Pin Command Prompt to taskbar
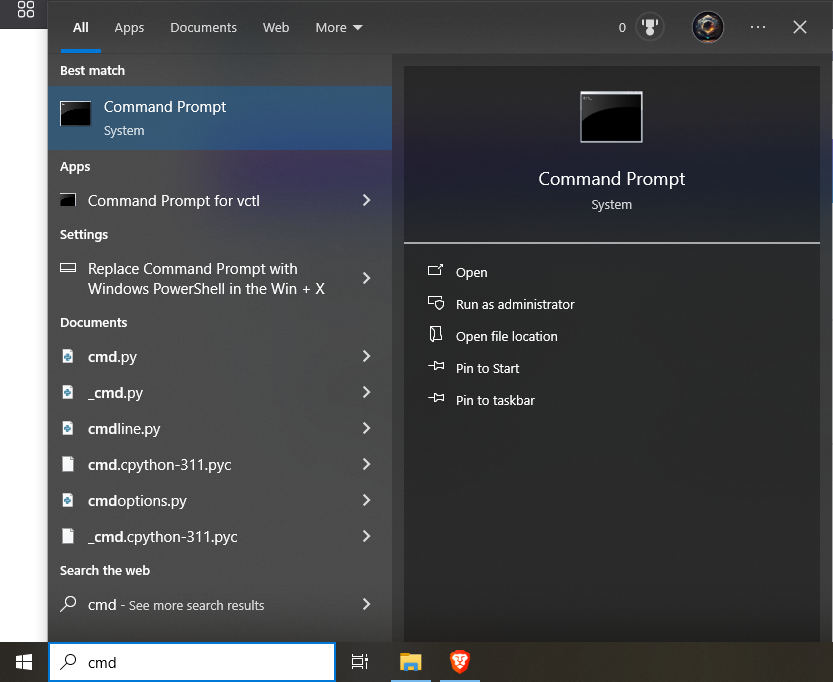The height and width of the screenshot is (682, 833). [x=494, y=400]
